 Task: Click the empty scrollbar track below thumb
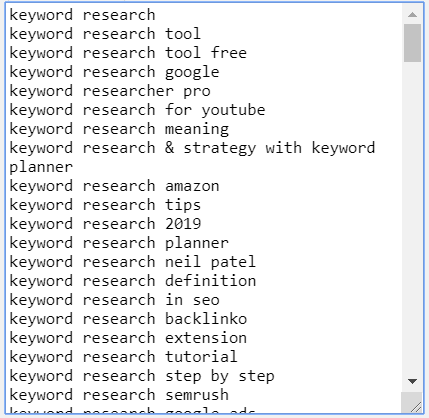pos(412,217)
